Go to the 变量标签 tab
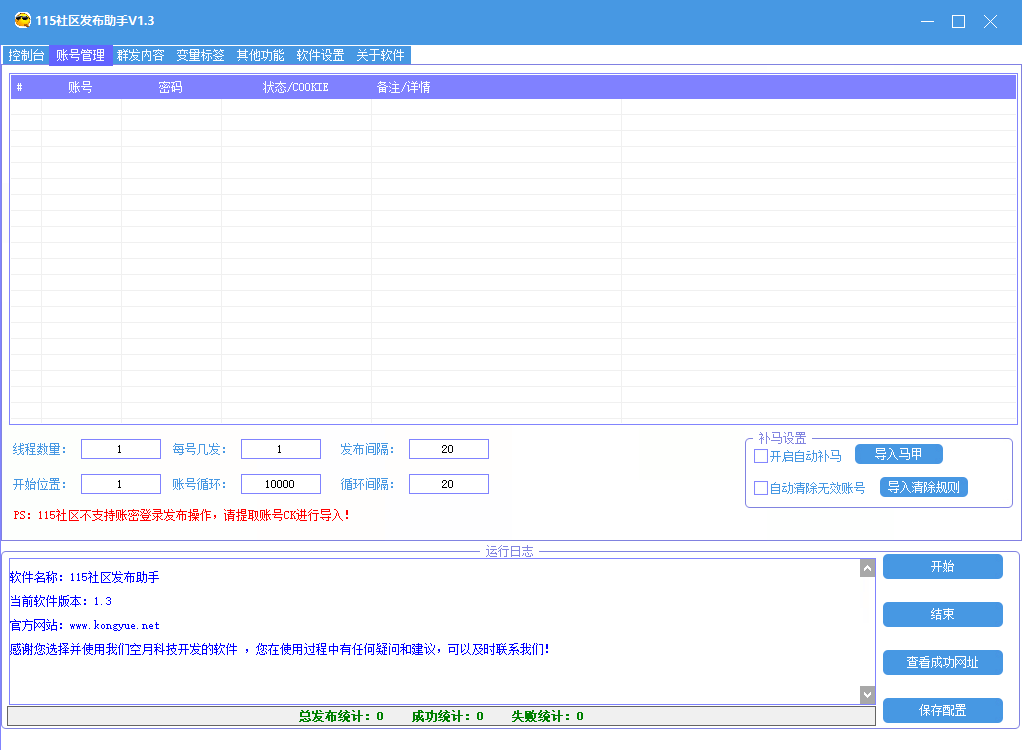 (x=200, y=55)
